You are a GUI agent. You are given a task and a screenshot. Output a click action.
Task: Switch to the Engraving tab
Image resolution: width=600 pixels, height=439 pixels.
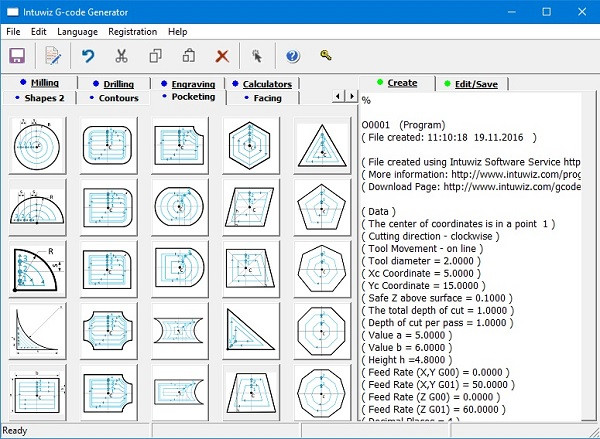189,84
